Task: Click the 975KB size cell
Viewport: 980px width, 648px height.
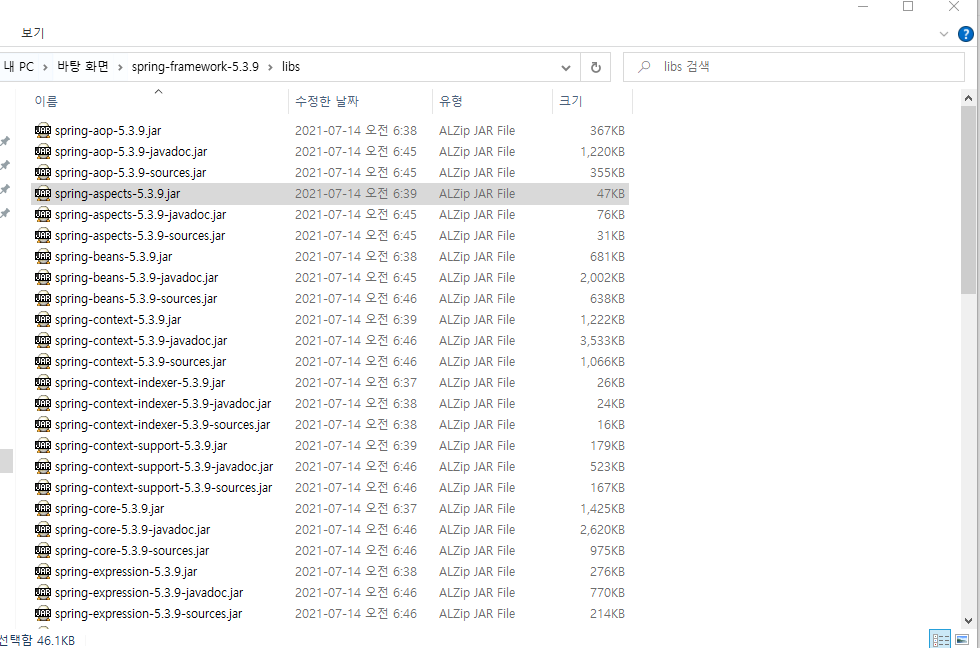Action: pyautogui.click(x=607, y=551)
